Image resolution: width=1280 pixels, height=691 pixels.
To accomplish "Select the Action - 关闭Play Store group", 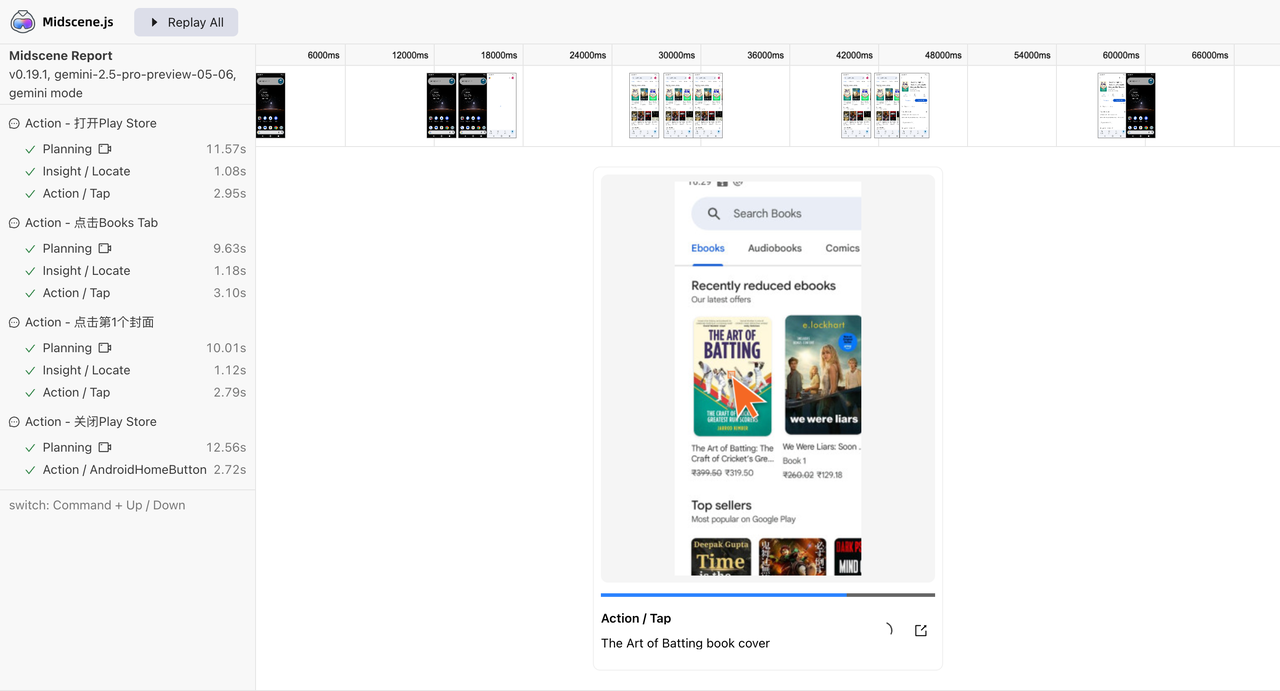I will pyautogui.click(x=127, y=422).
